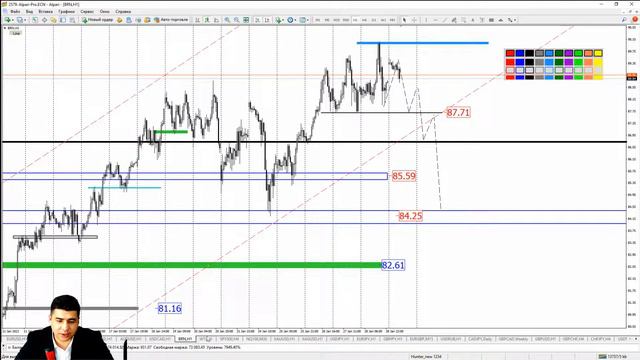
Task: Select the 85.59 price label
Action: [404, 176]
